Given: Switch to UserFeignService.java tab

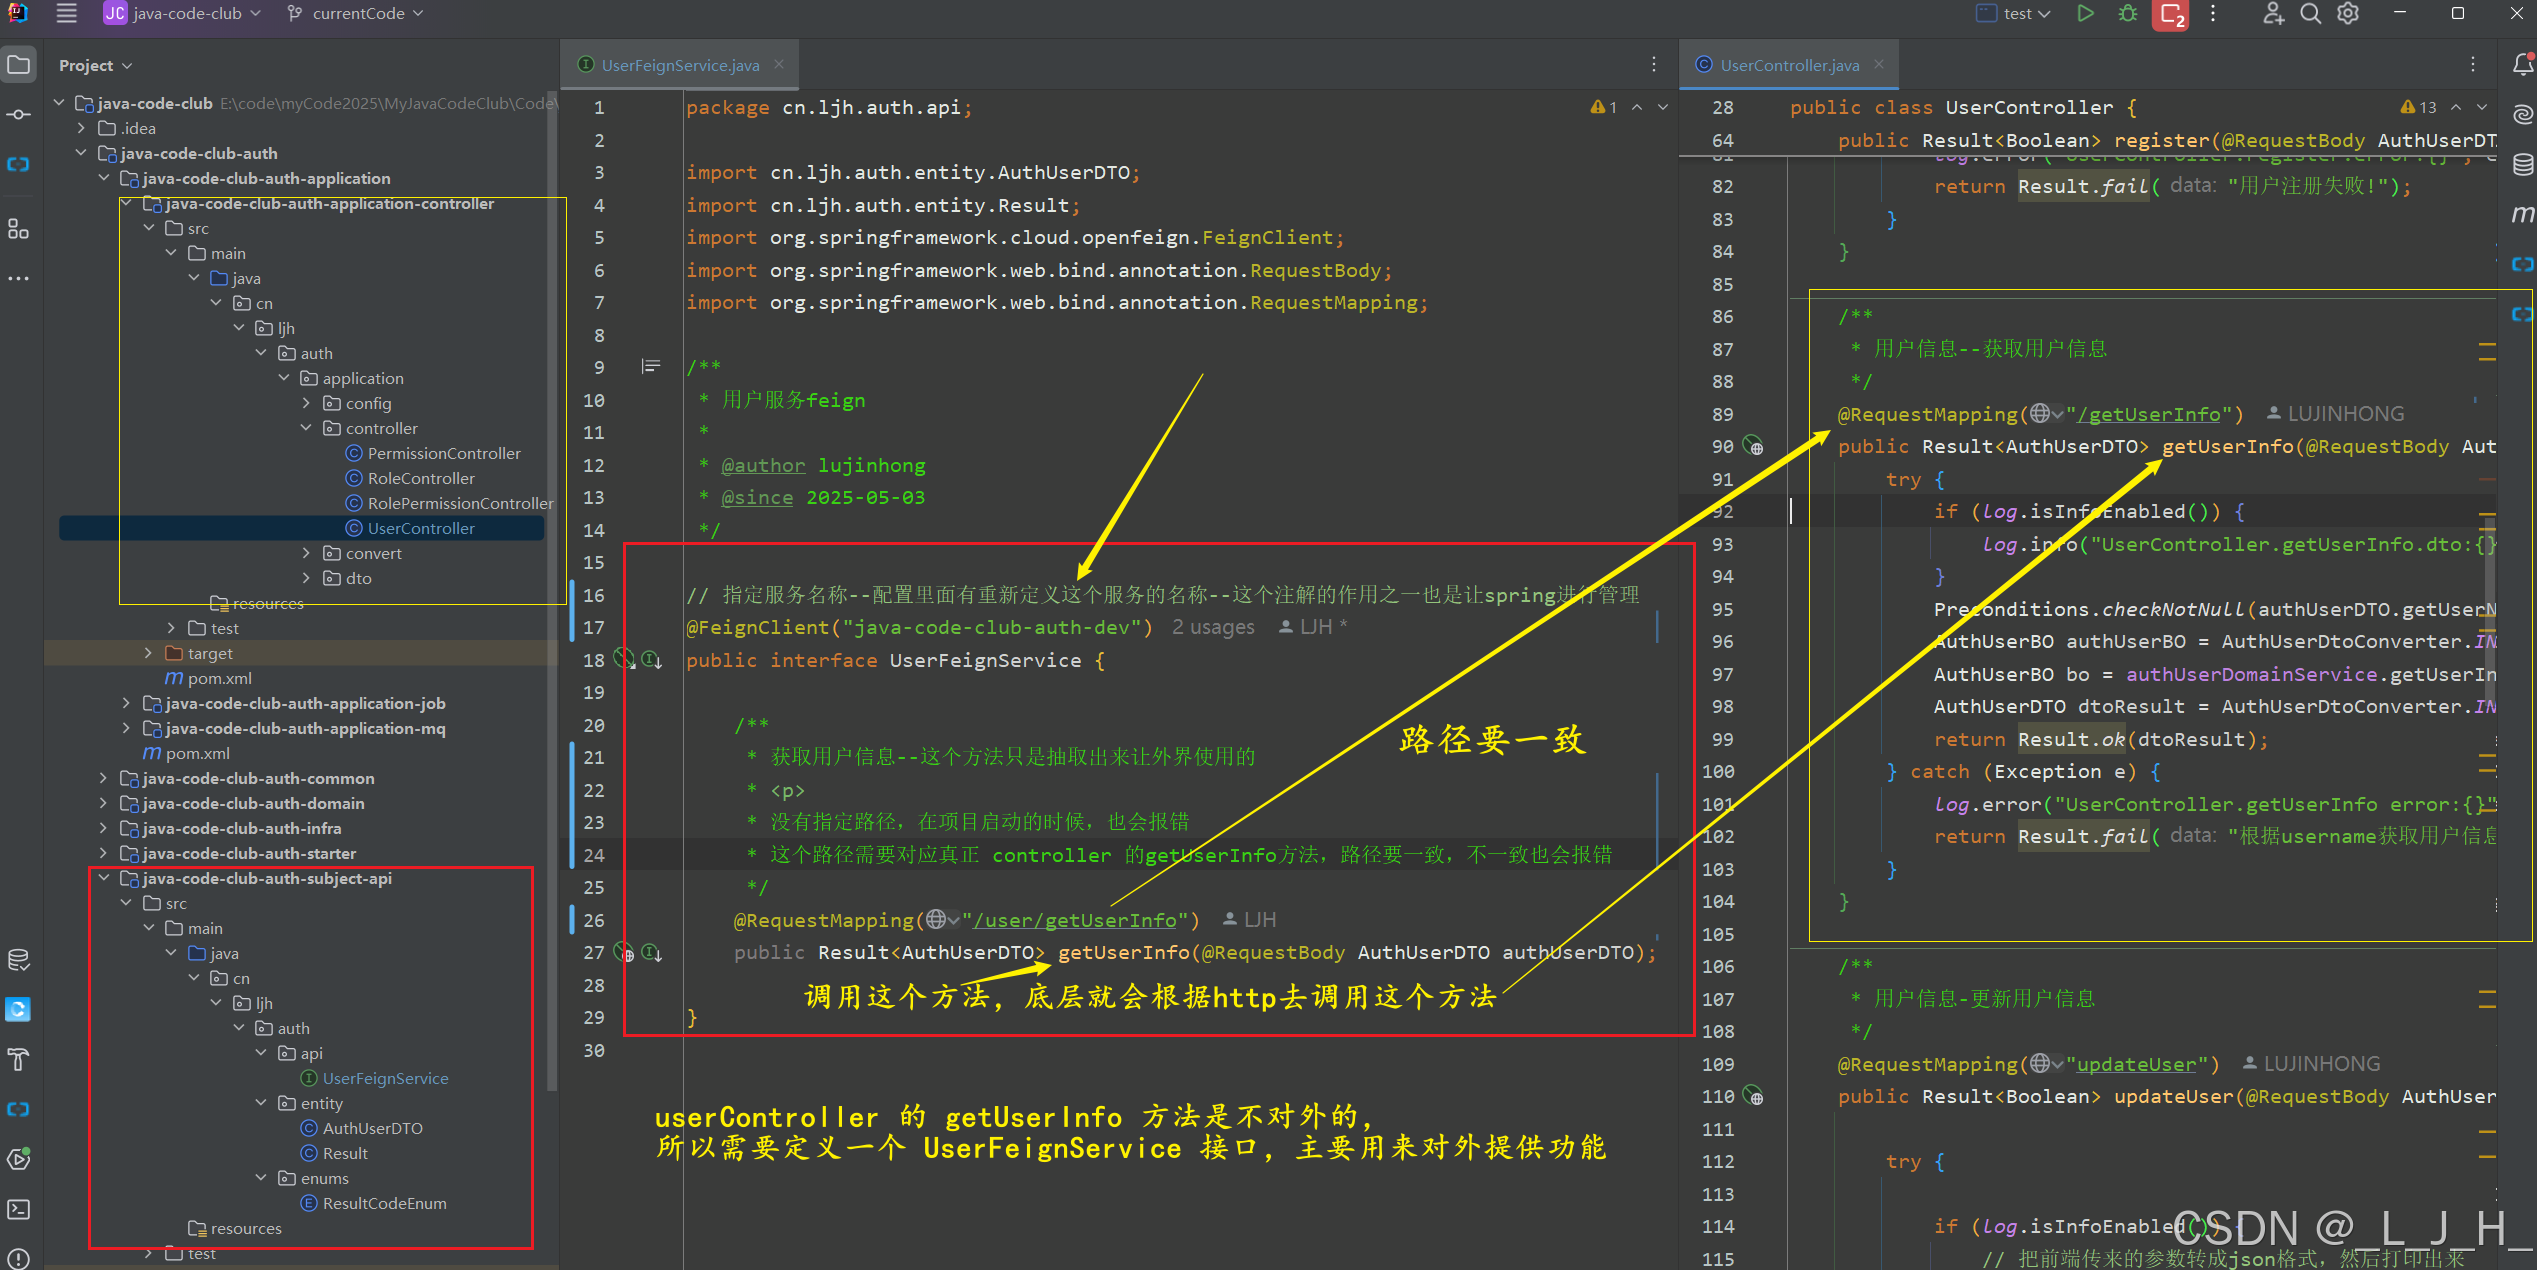Looking at the screenshot, I should pyautogui.click(x=680, y=65).
